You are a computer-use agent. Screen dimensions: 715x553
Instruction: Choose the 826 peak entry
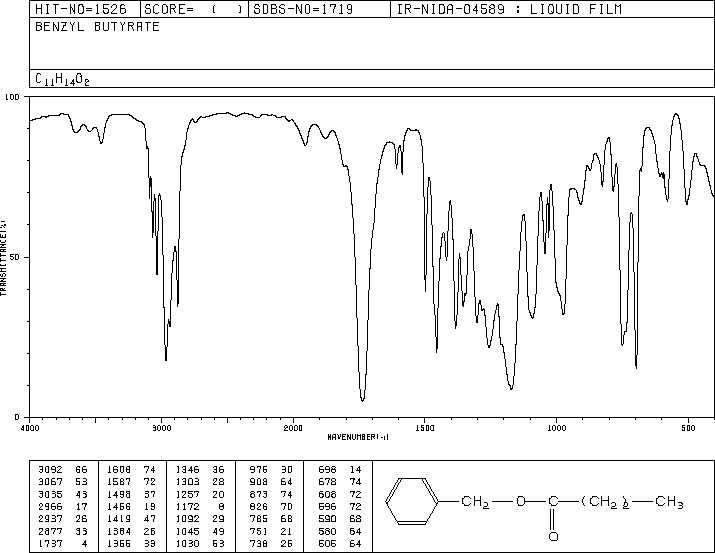click(x=271, y=506)
